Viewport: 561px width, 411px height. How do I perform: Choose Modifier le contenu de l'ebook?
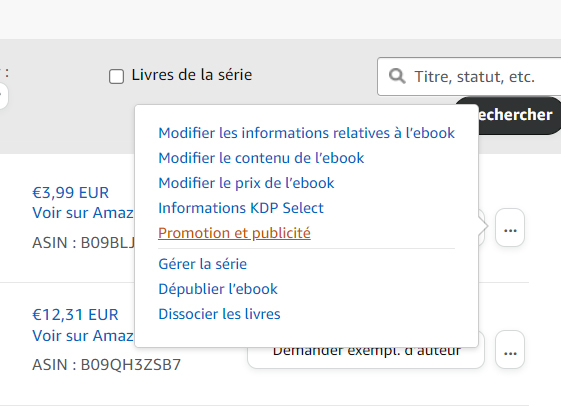pyautogui.click(x=261, y=158)
